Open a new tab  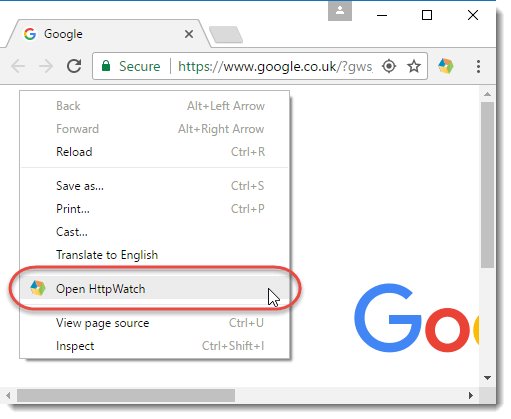pyautogui.click(x=226, y=34)
